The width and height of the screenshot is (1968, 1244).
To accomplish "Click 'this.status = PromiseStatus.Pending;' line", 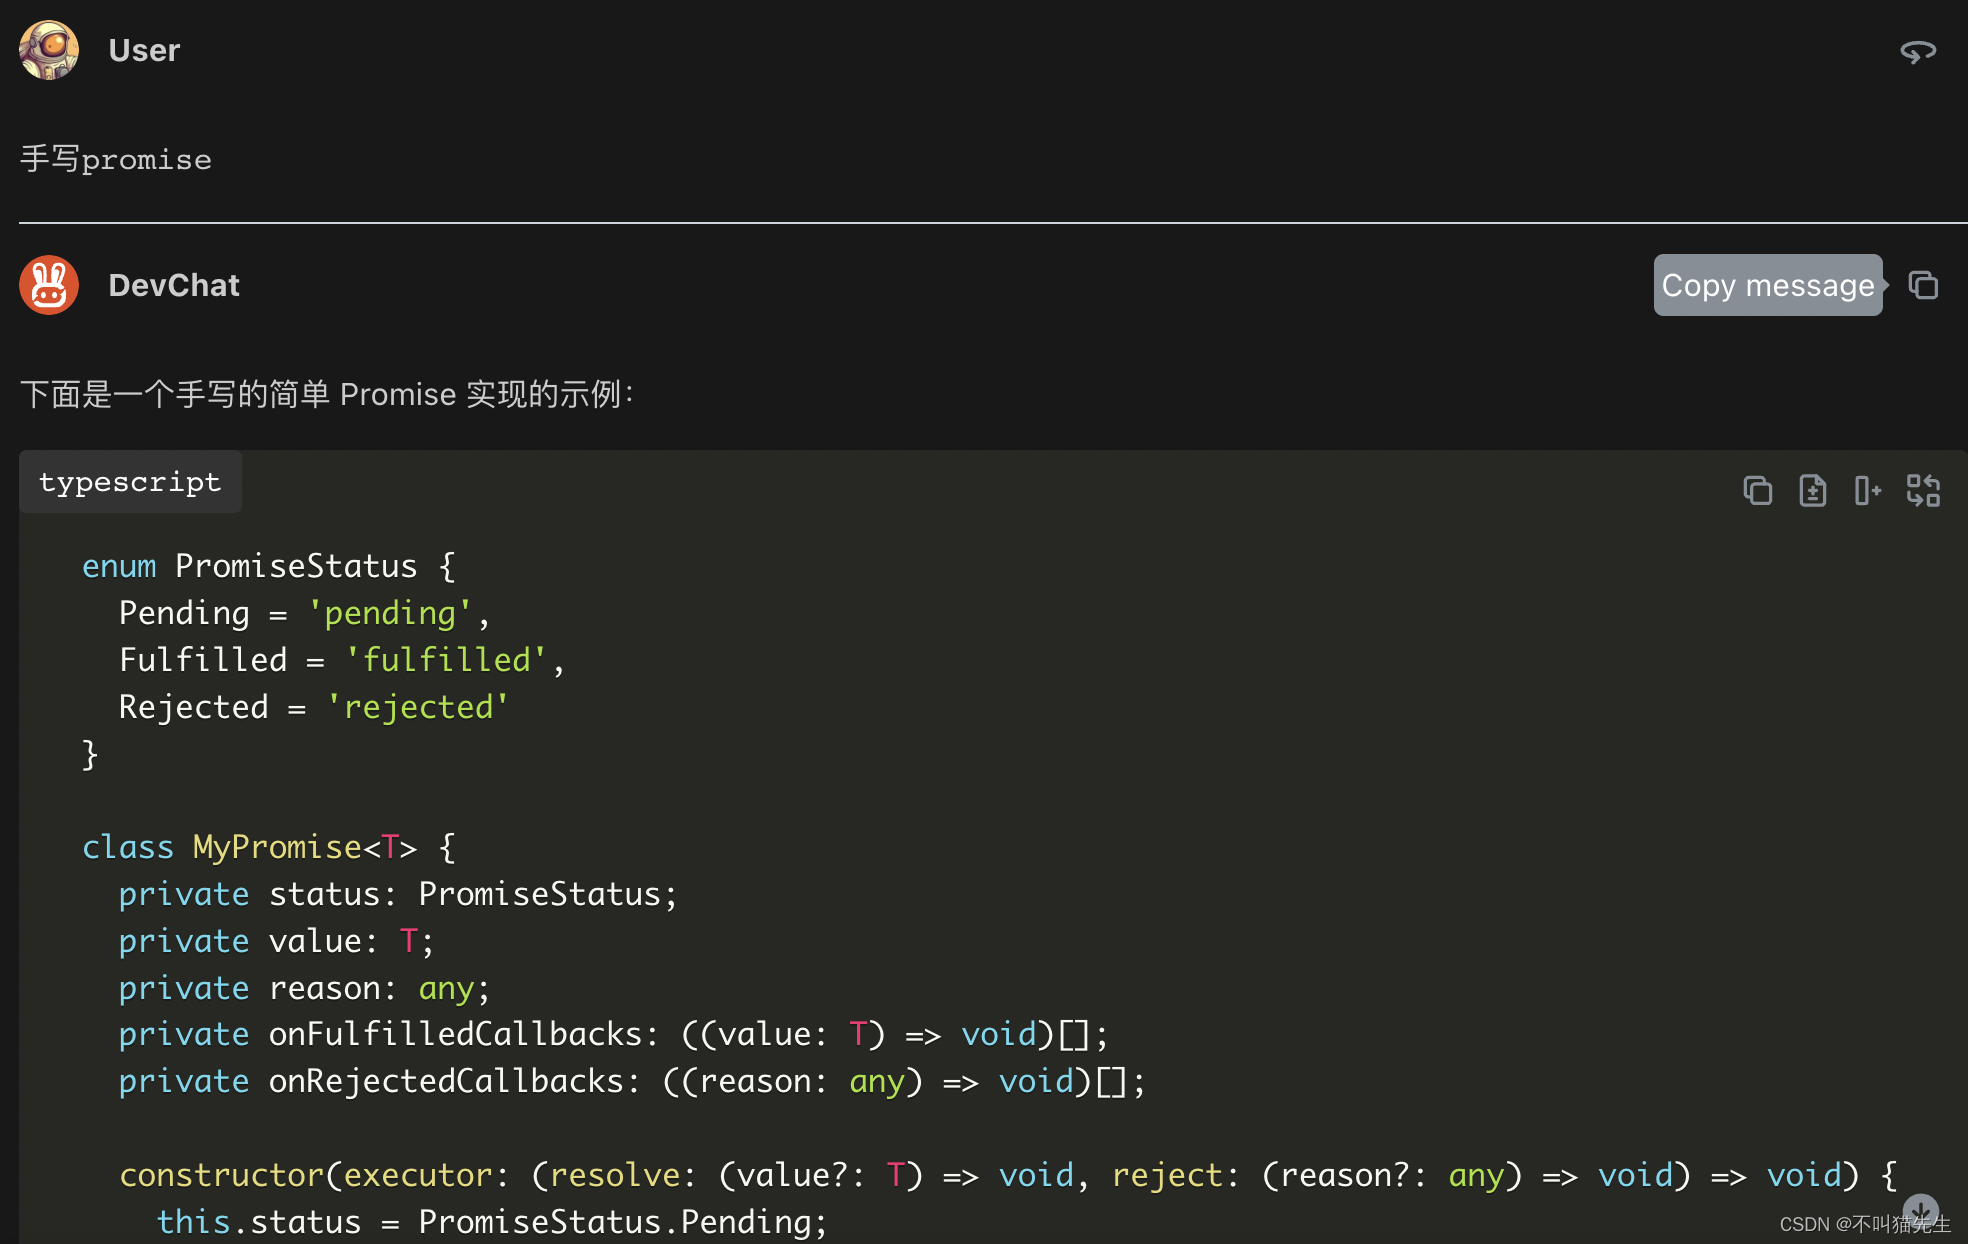I will click(x=492, y=1222).
